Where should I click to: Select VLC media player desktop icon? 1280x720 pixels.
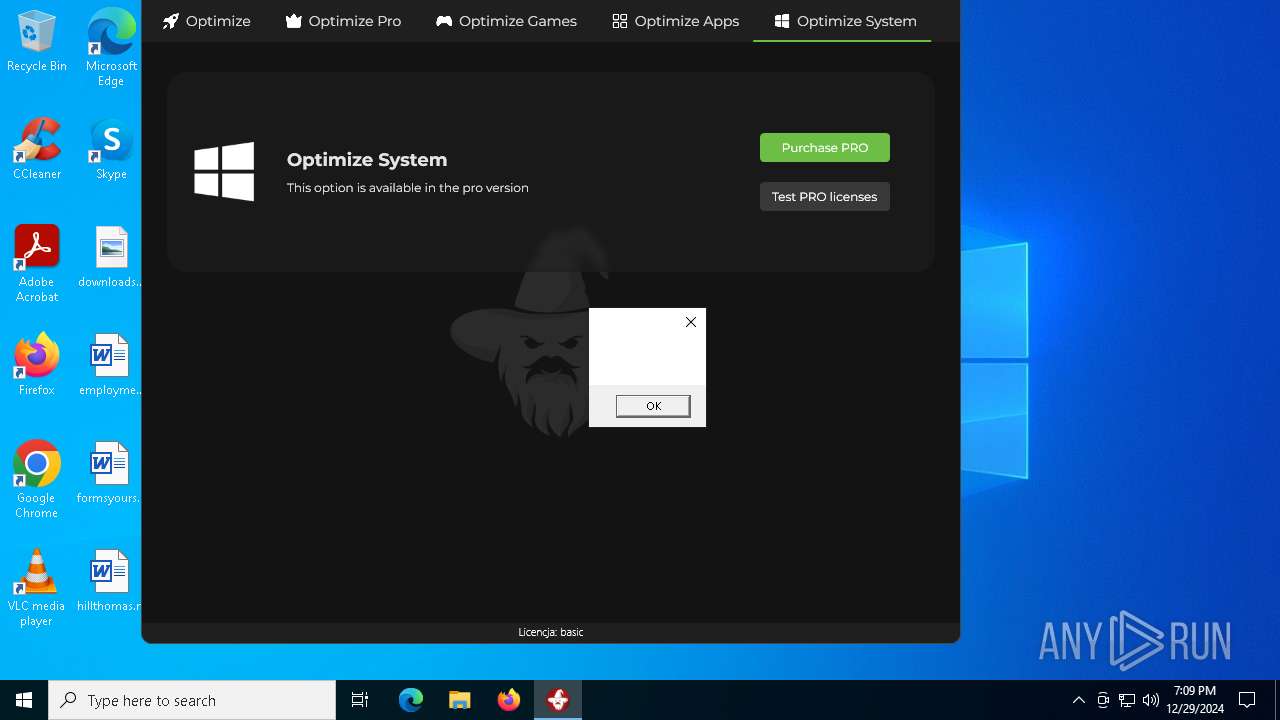tap(37, 588)
